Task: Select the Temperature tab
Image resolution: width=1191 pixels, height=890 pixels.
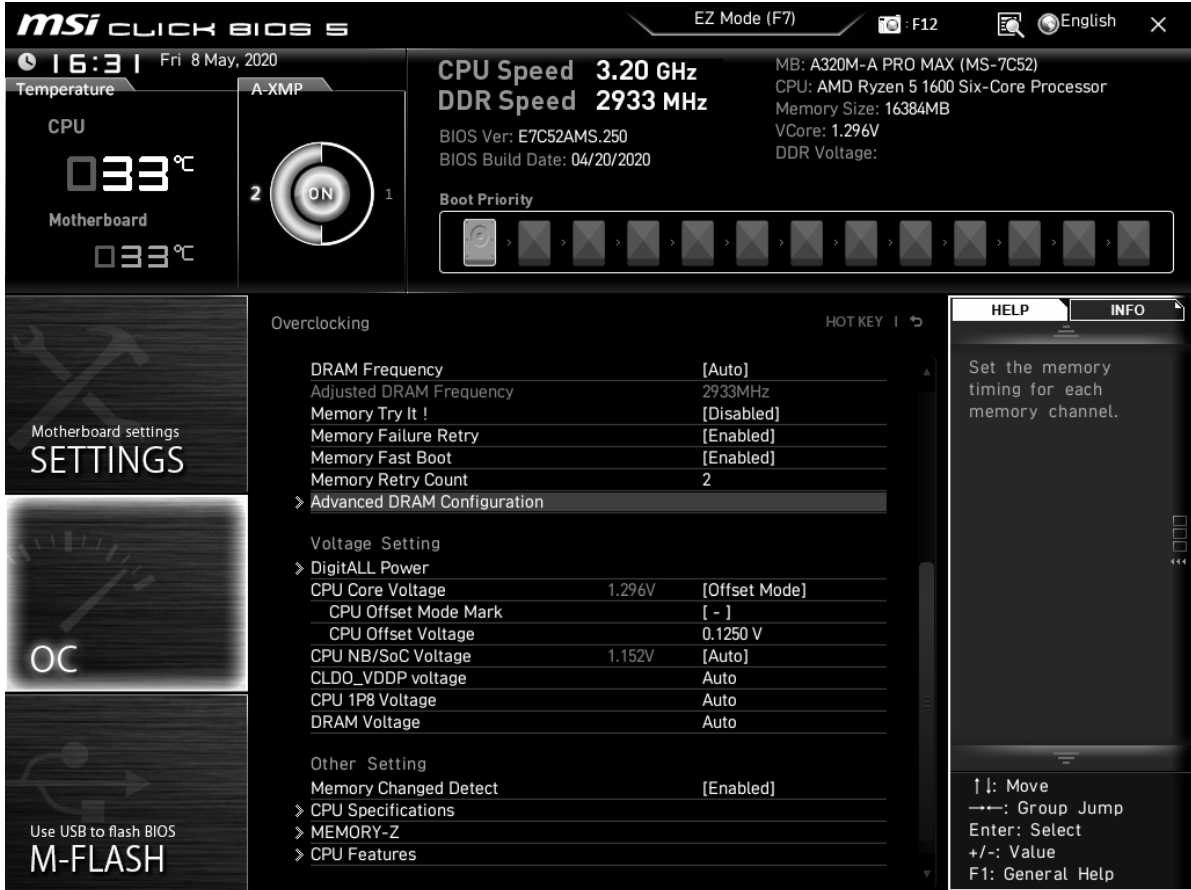Action: (x=66, y=89)
